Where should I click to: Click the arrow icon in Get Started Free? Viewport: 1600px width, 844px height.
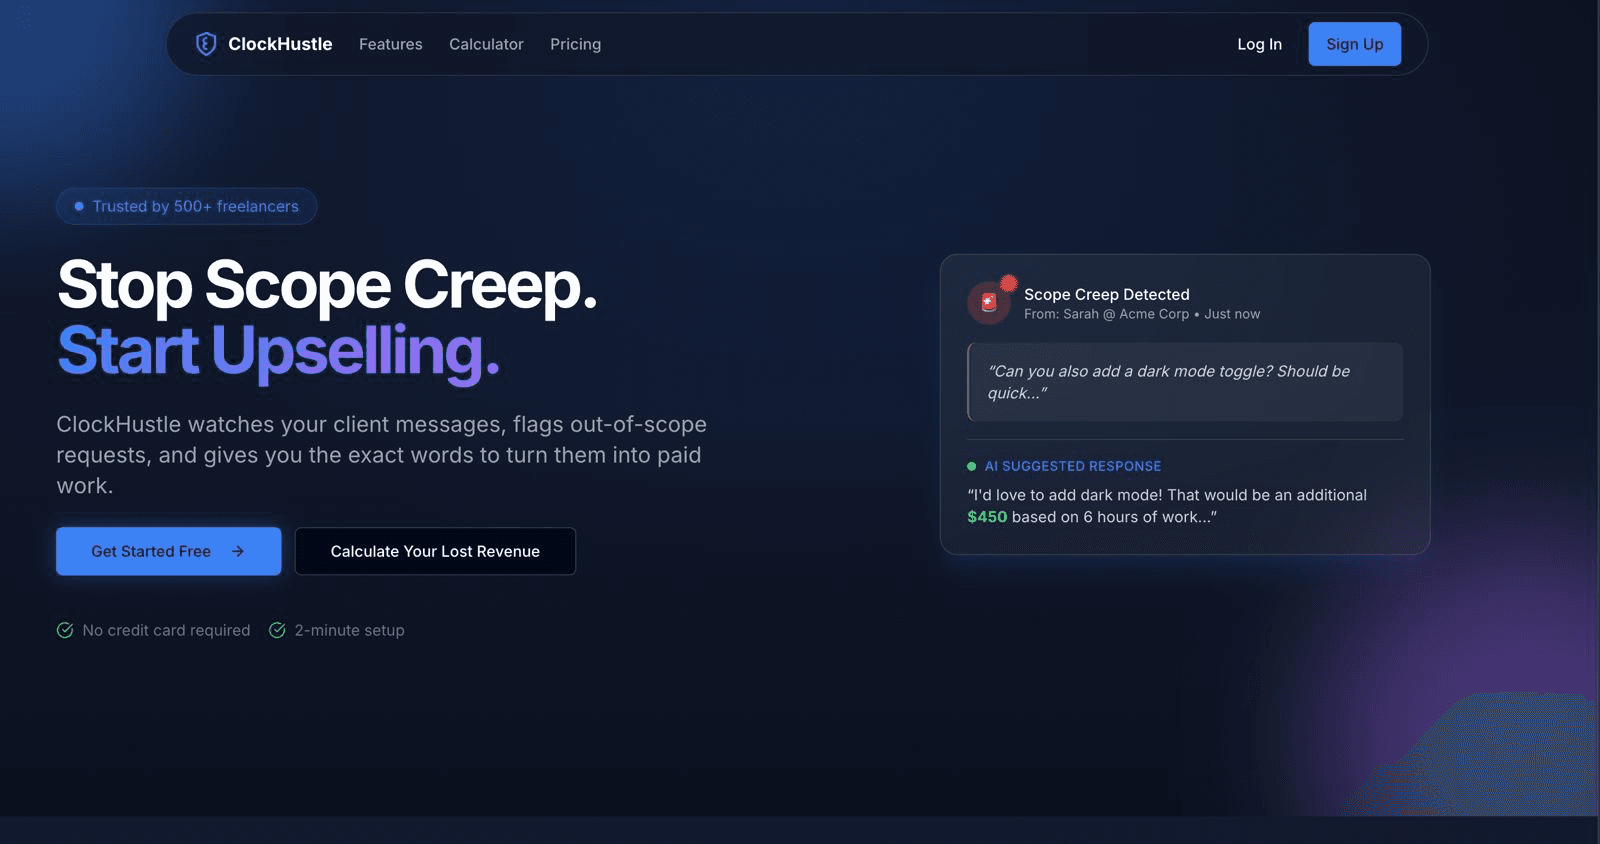(238, 551)
